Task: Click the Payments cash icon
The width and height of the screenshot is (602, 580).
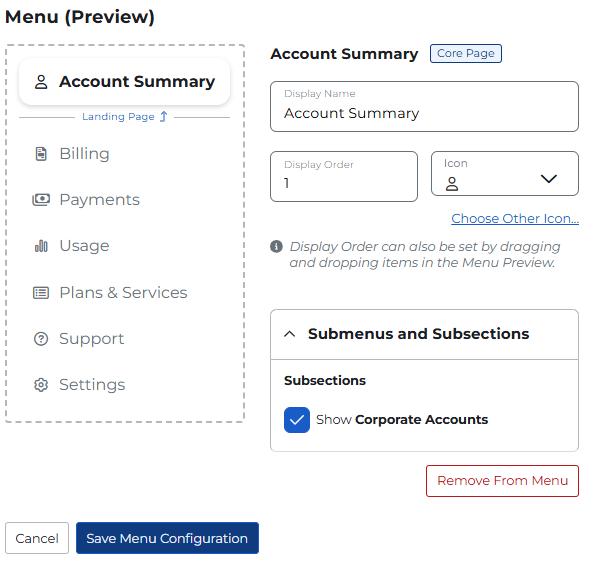Action: [x=41, y=200]
